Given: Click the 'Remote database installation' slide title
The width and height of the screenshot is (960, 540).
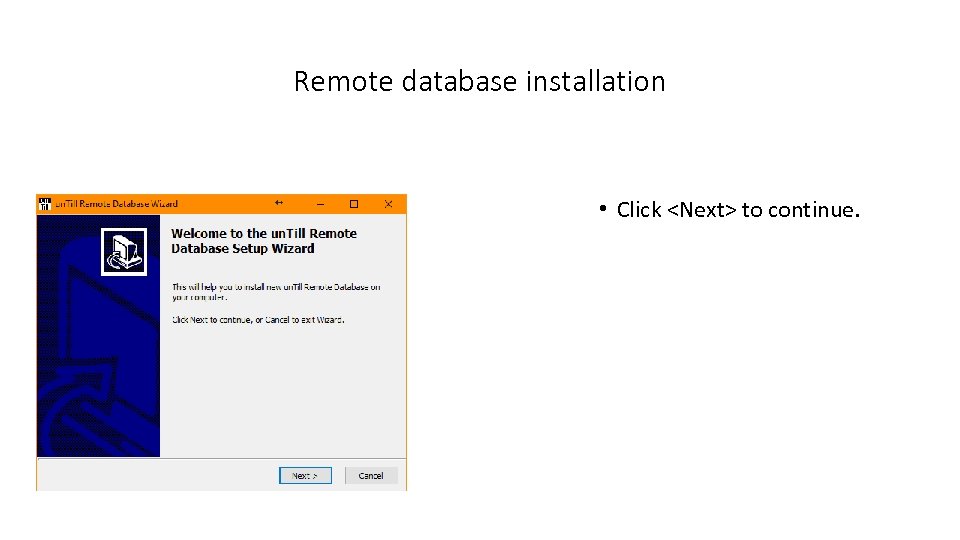Looking at the screenshot, I should tap(479, 81).
